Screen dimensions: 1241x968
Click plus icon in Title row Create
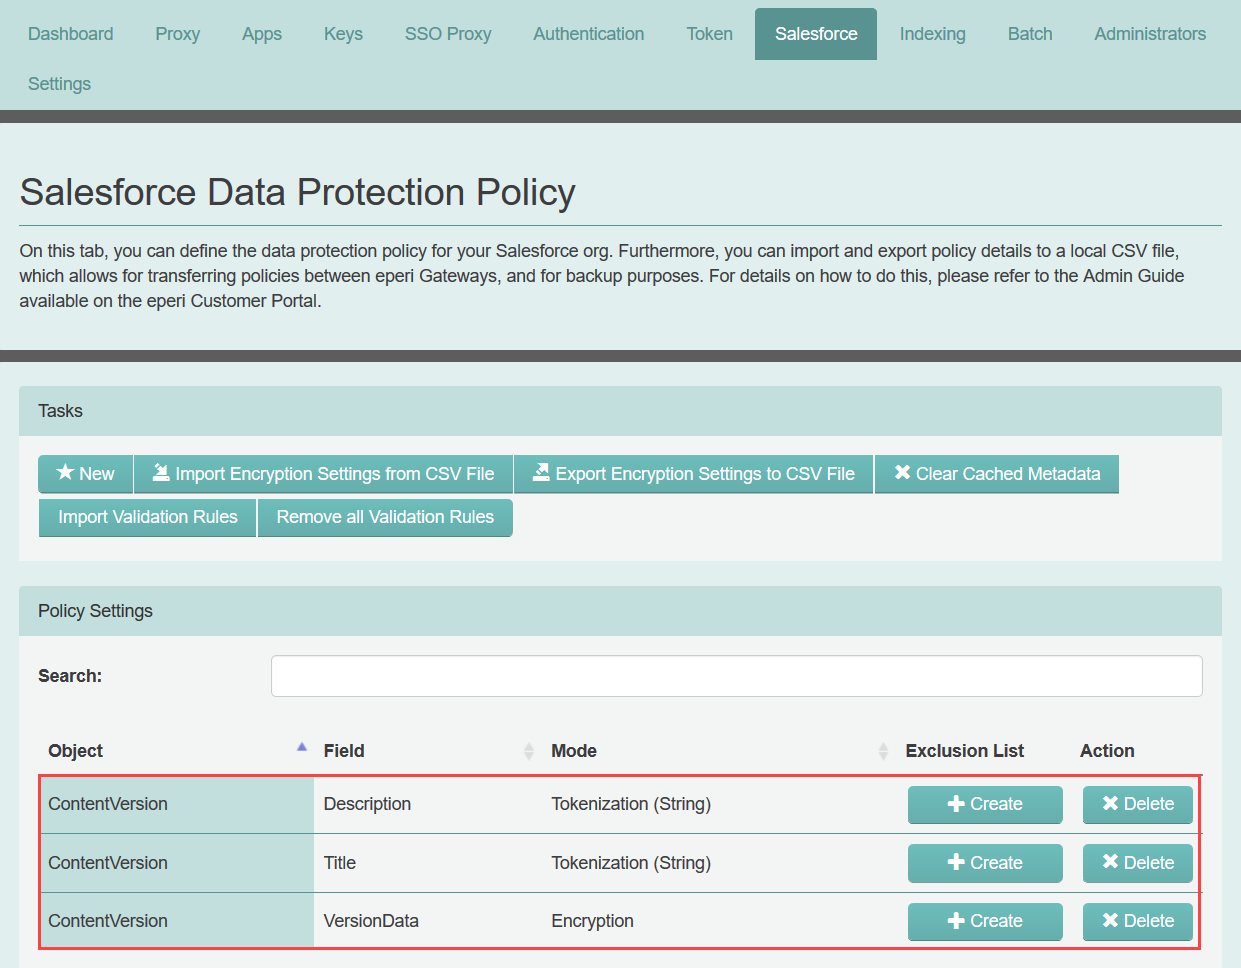pyautogui.click(x=956, y=863)
